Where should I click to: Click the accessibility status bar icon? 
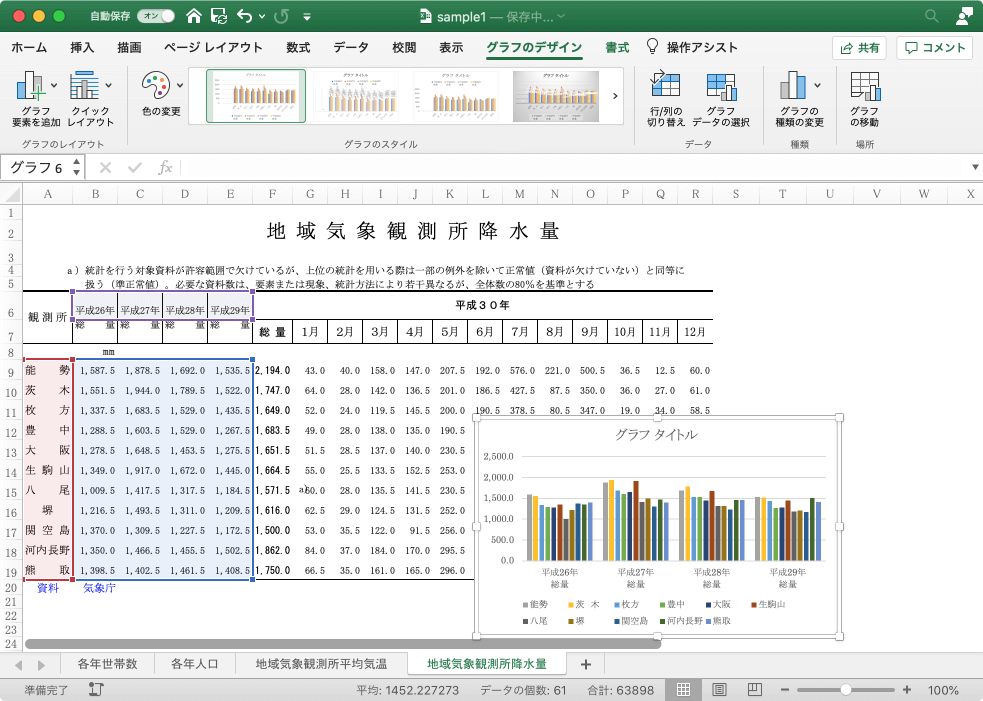click(x=96, y=690)
